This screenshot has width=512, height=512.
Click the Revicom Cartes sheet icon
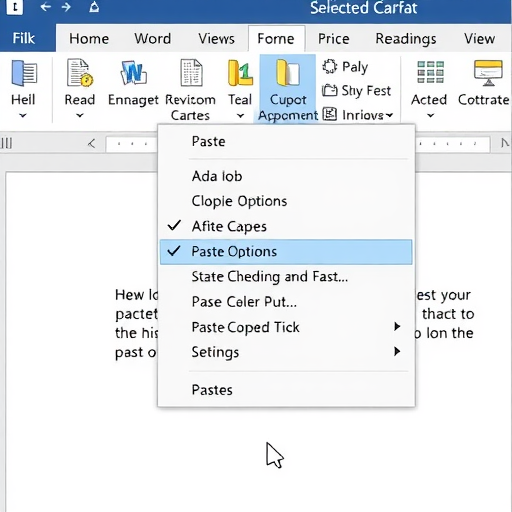(191, 72)
